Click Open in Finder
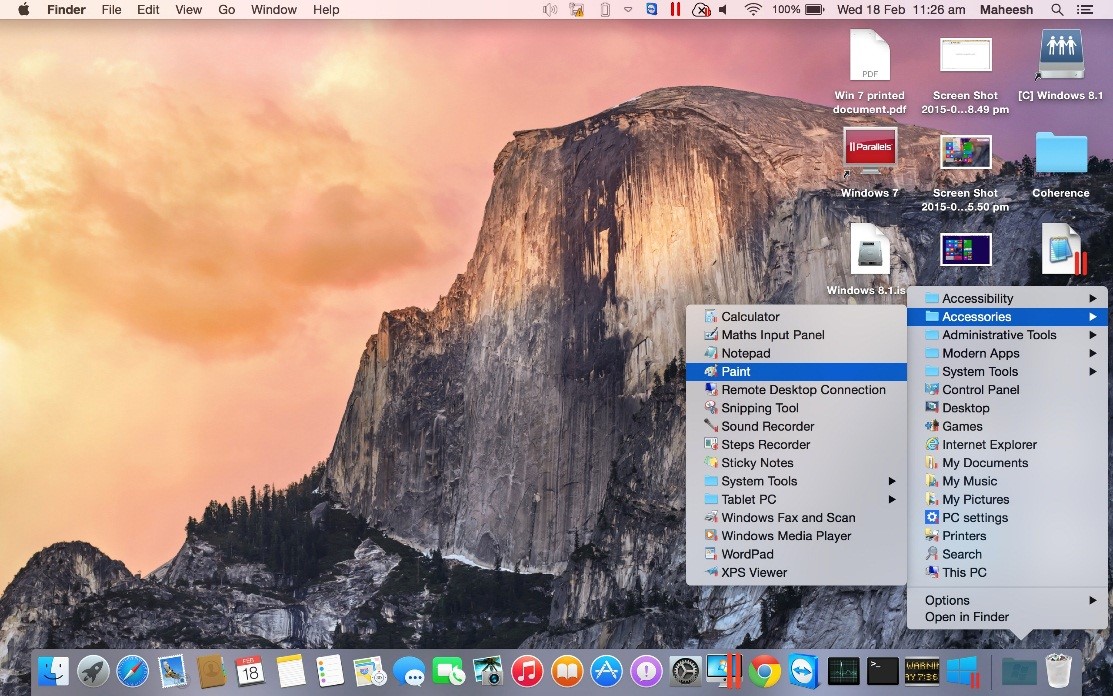This screenshot has height=696, width=1113. pyautogui.click(x=966, y=617)
